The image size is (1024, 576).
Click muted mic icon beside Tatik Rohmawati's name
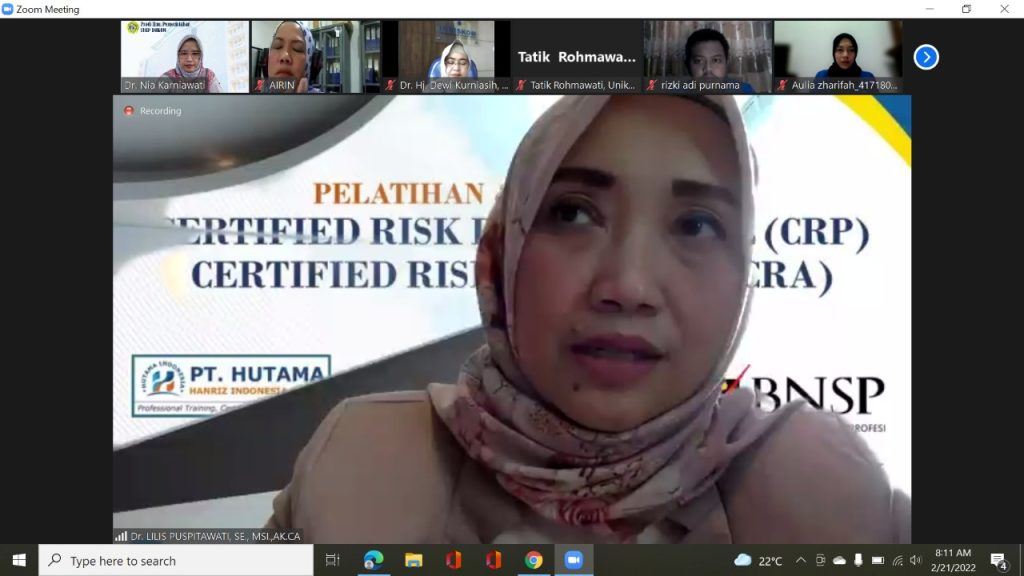(x=521, y=85)
